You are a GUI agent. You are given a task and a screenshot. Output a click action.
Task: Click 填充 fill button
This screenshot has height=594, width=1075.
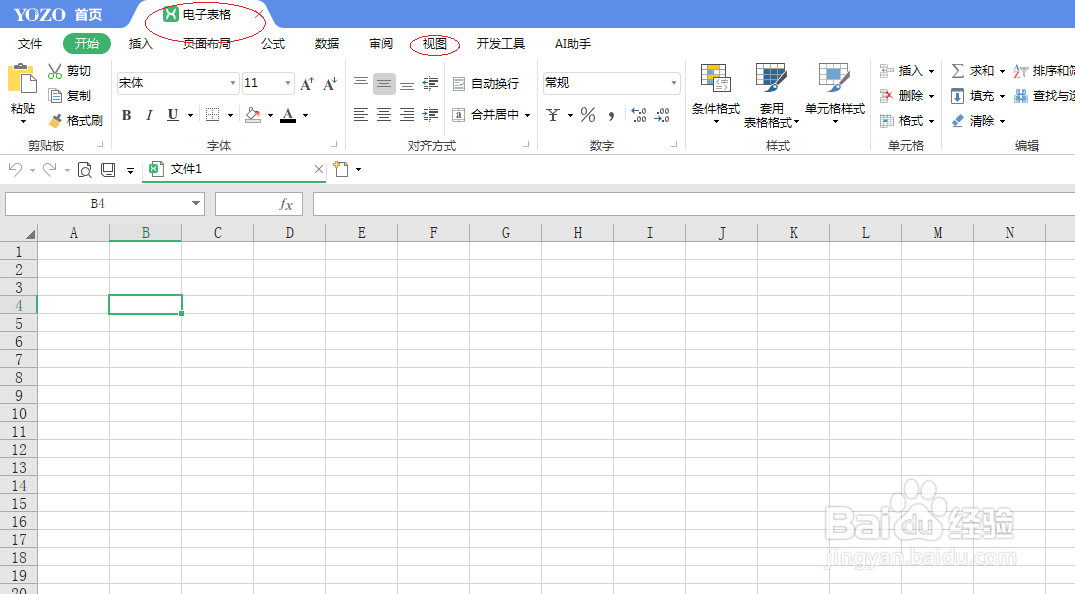(x=978, y=96)
